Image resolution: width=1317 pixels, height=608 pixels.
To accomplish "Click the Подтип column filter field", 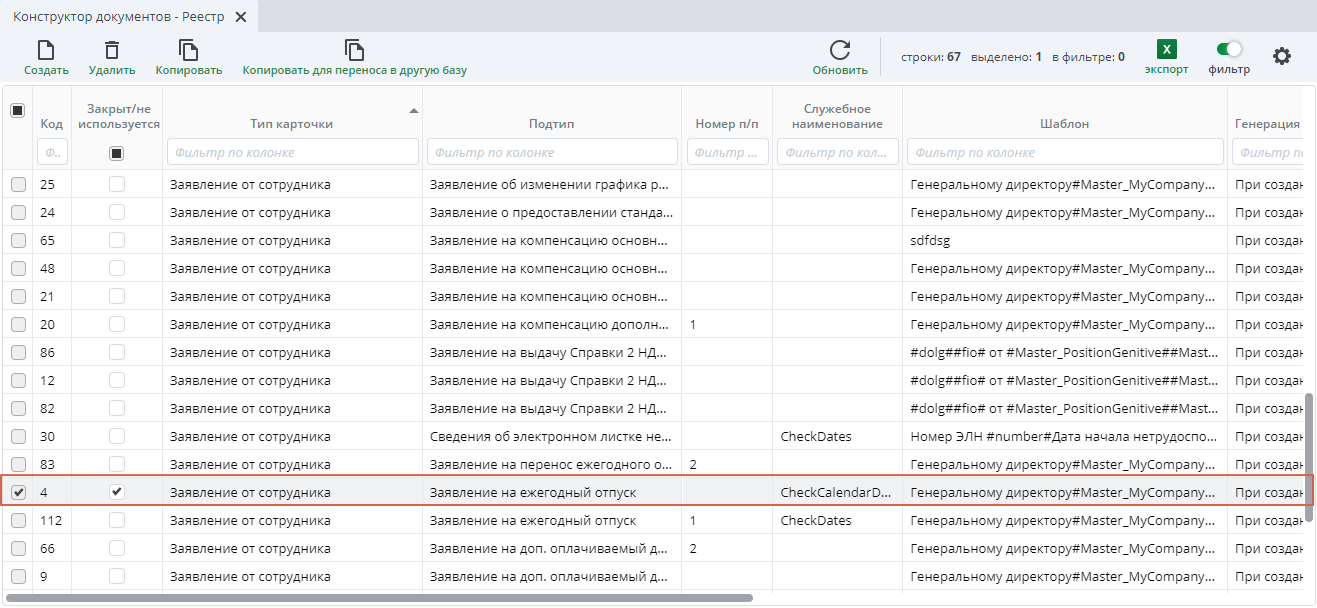I will pos(551,153).
